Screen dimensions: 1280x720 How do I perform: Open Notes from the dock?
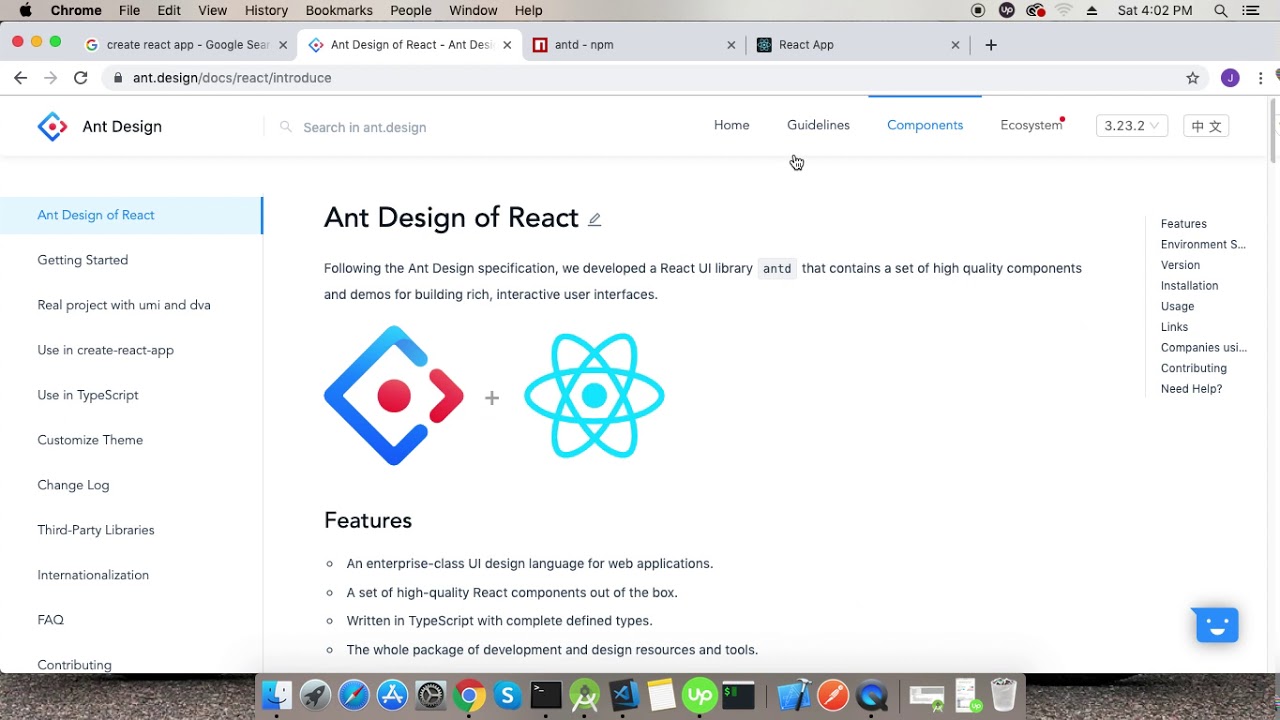661,695
